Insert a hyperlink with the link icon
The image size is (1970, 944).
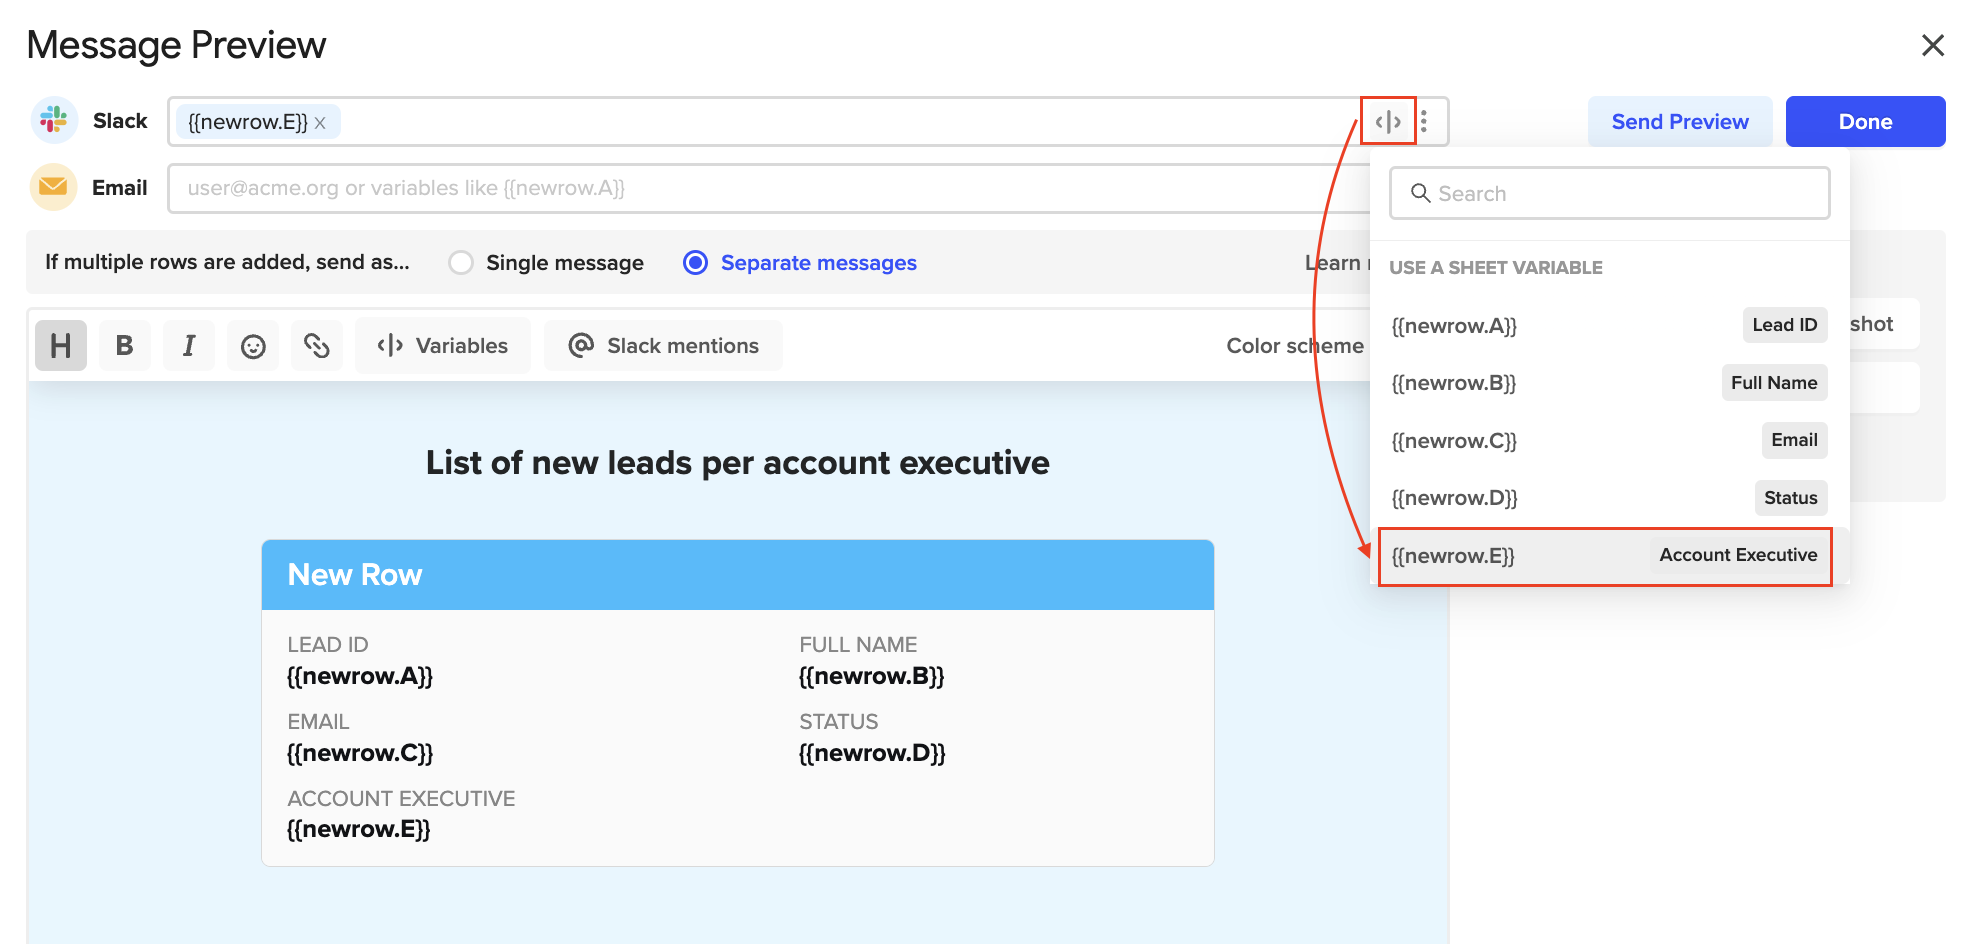tap(317, 346)
